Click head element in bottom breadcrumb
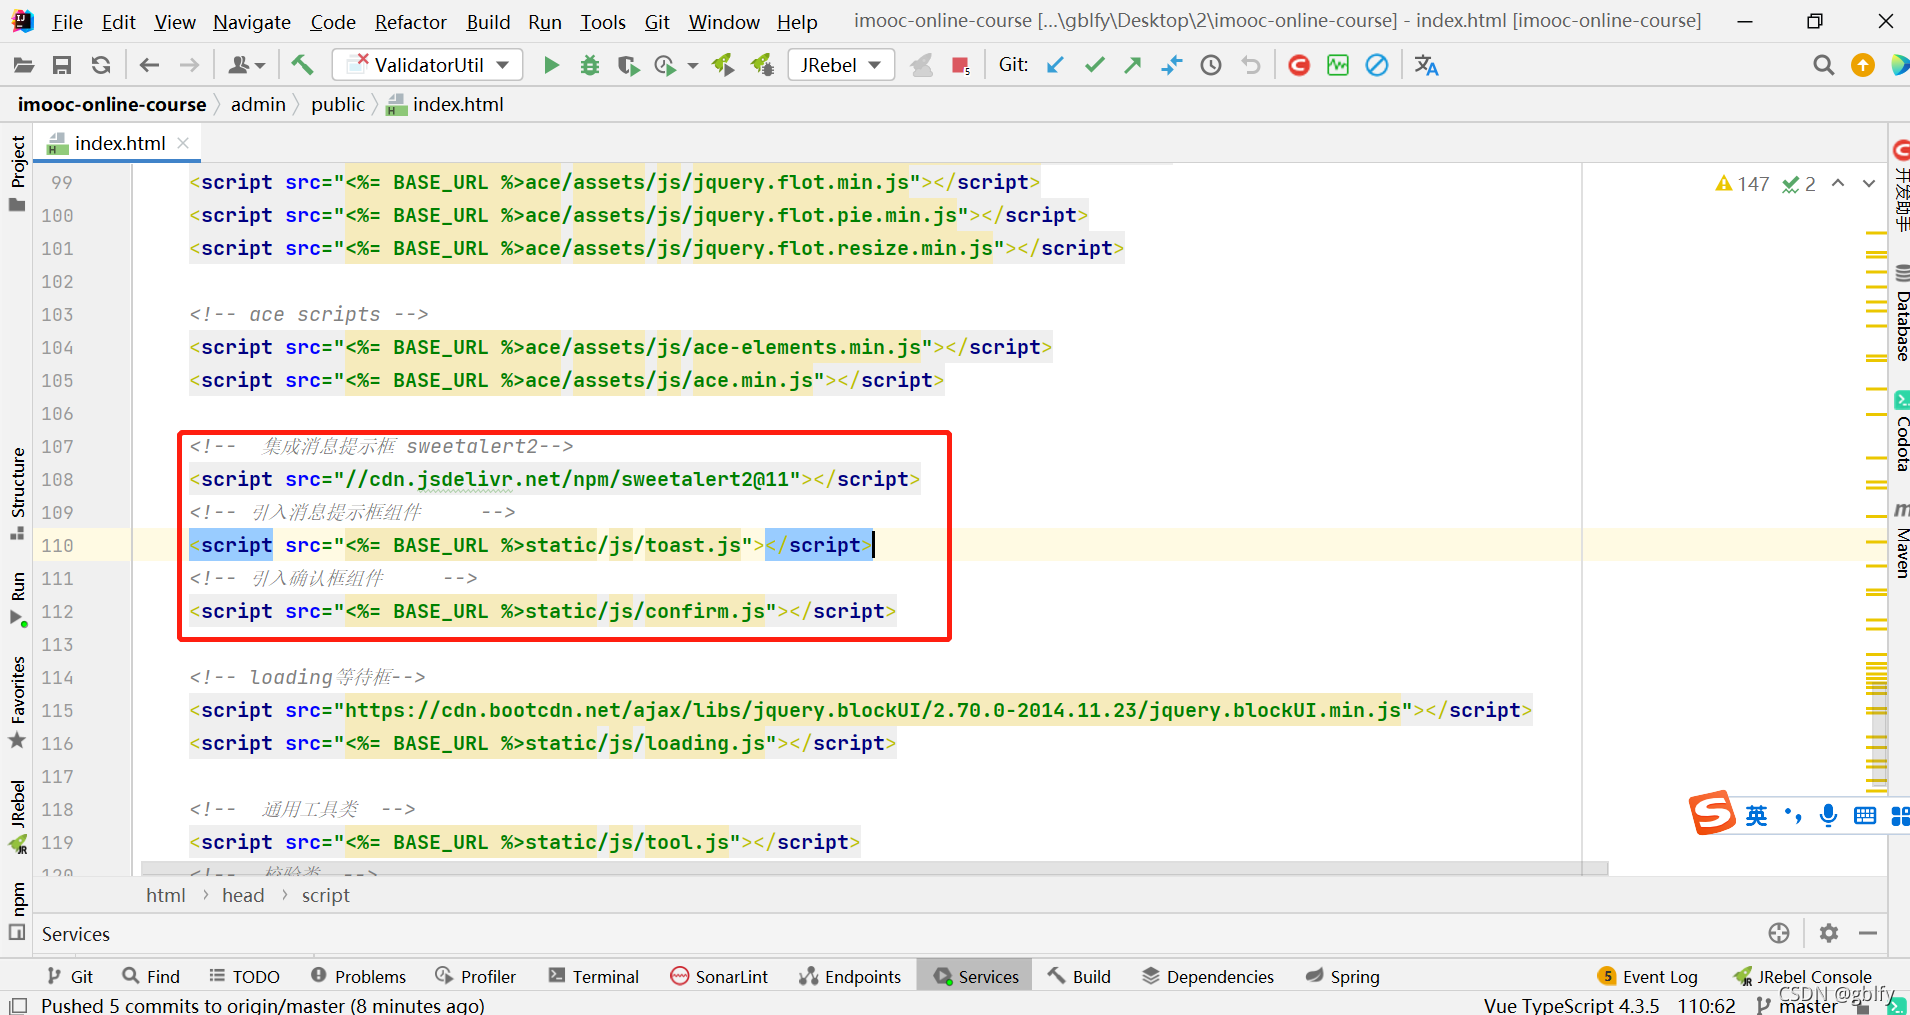1910x1015 pixels. tap(243, 895)
